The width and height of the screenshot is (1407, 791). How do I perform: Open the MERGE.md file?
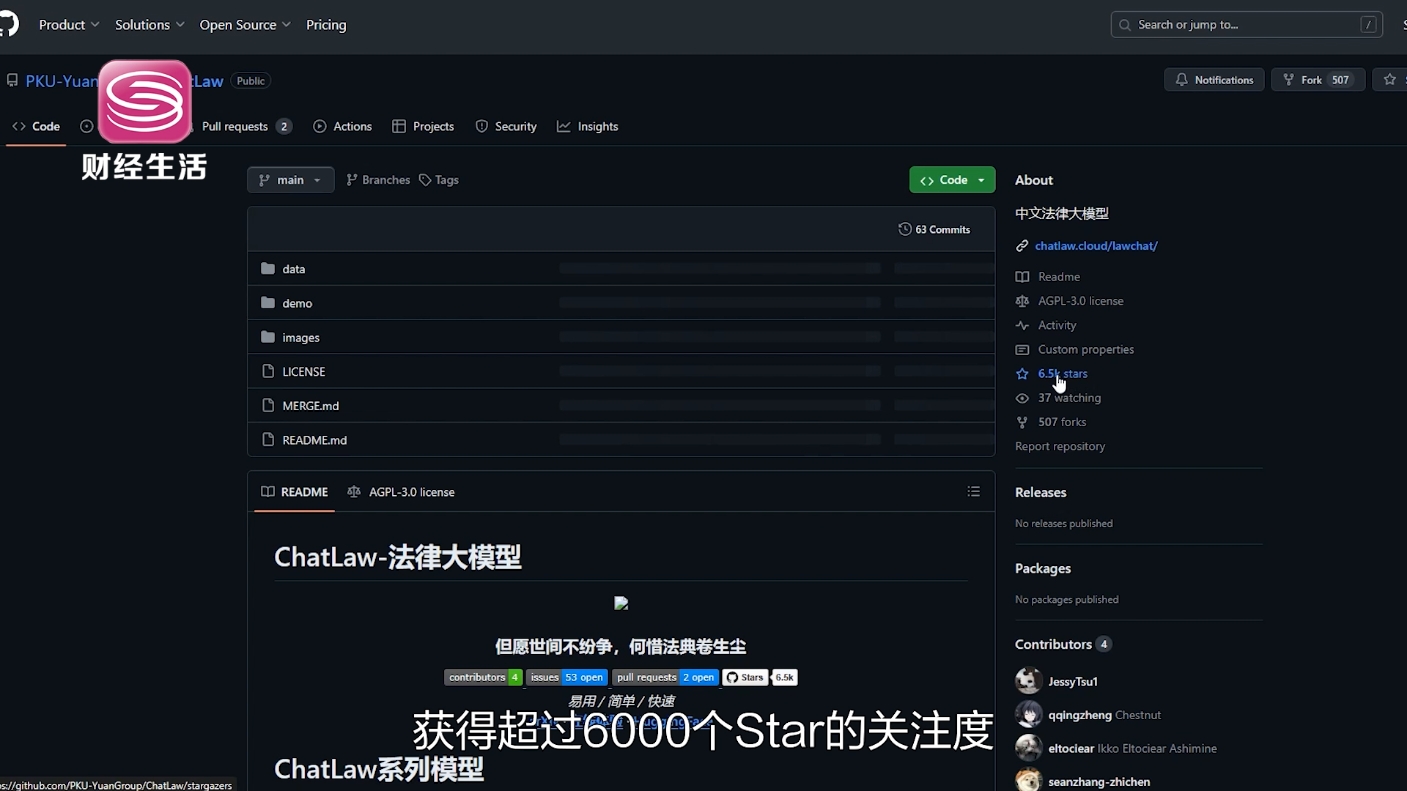point(311,406)
